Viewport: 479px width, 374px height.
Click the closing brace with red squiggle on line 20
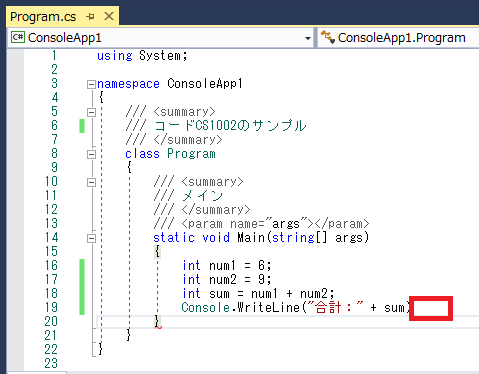pyautogui.click(x=158, y=322)
